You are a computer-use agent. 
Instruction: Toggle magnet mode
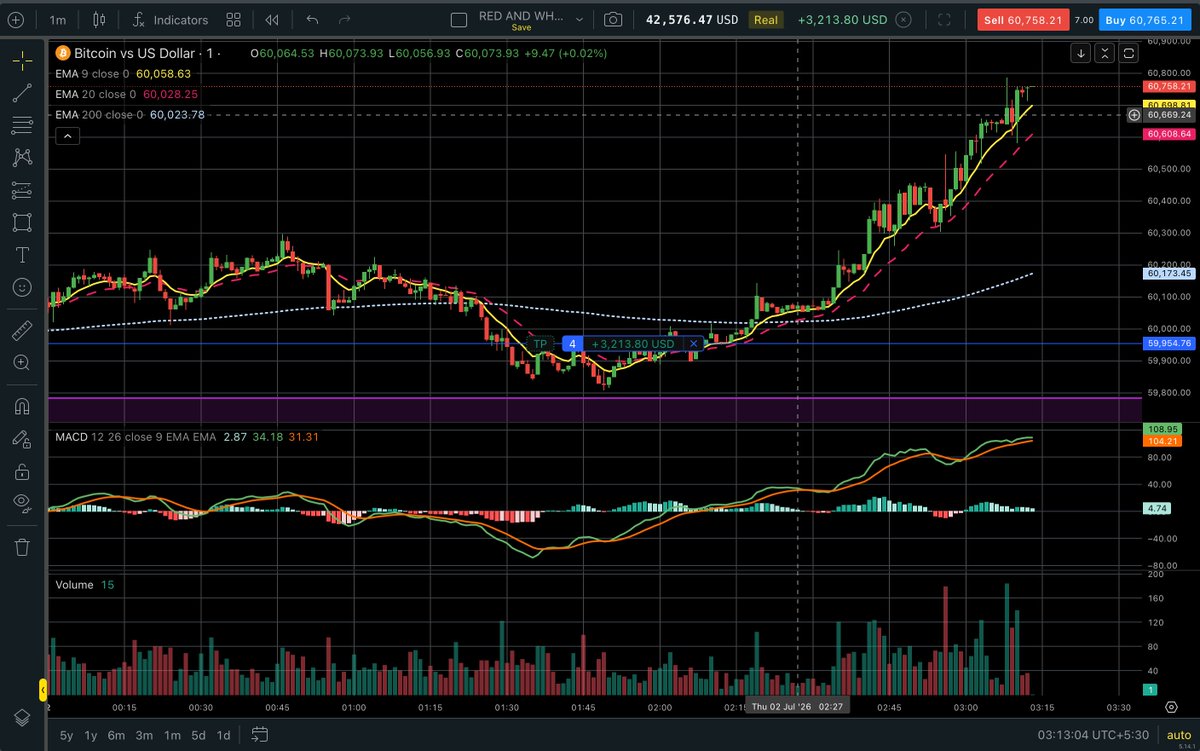point(21,406)
